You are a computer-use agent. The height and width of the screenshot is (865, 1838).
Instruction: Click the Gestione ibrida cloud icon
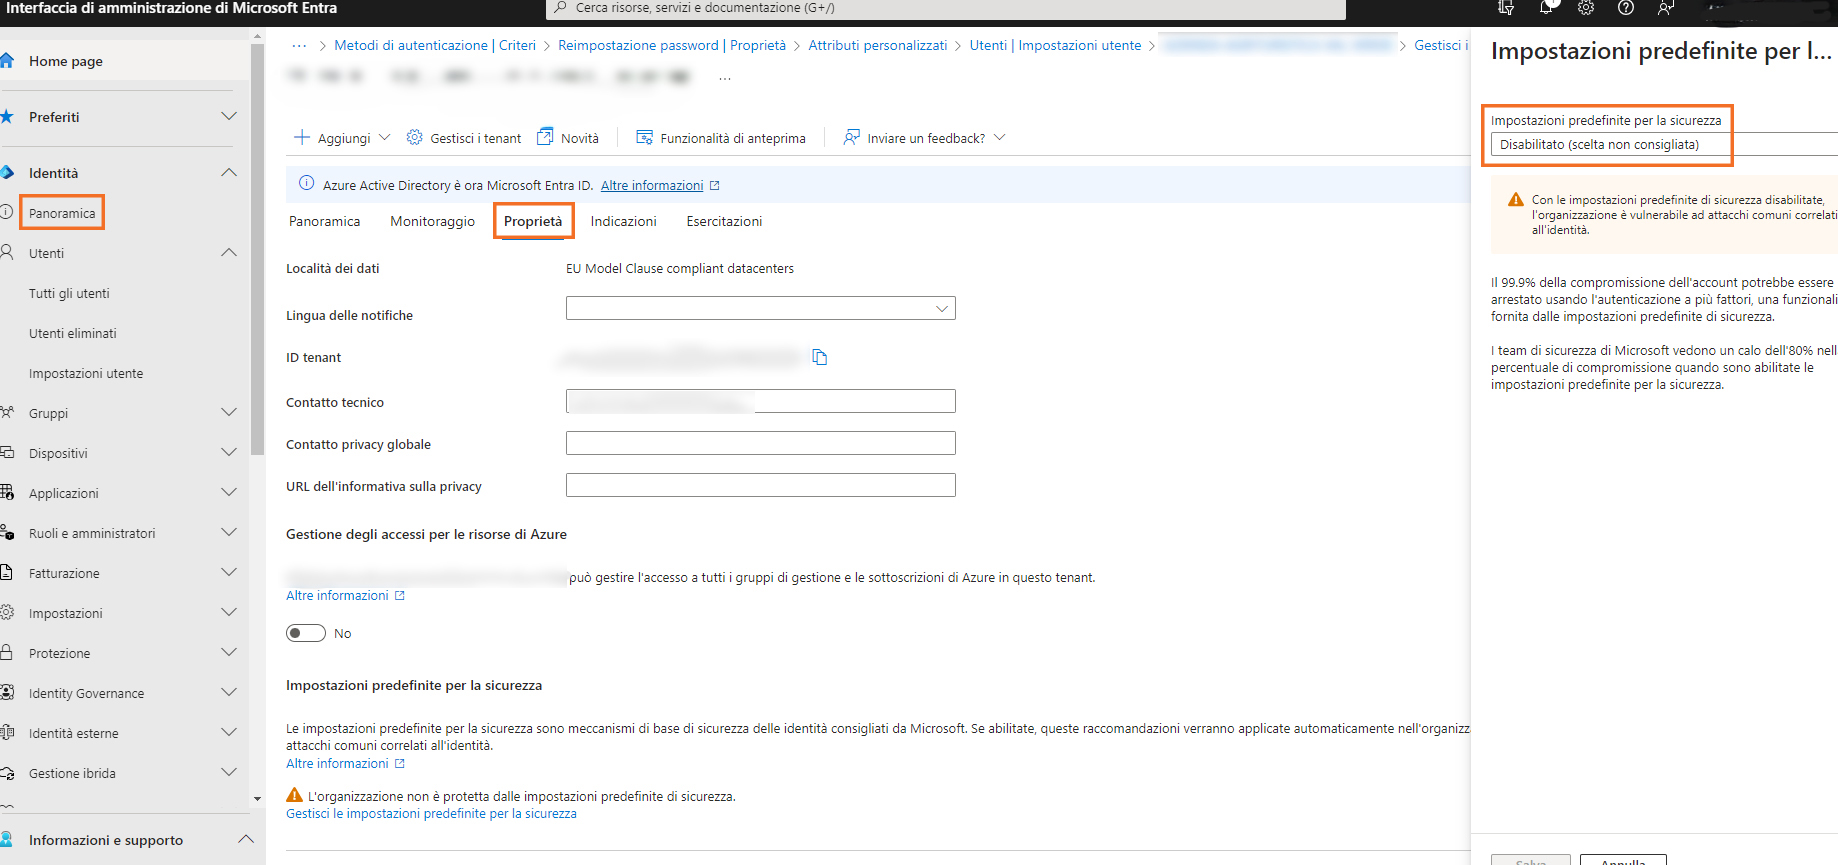(7, 772)
